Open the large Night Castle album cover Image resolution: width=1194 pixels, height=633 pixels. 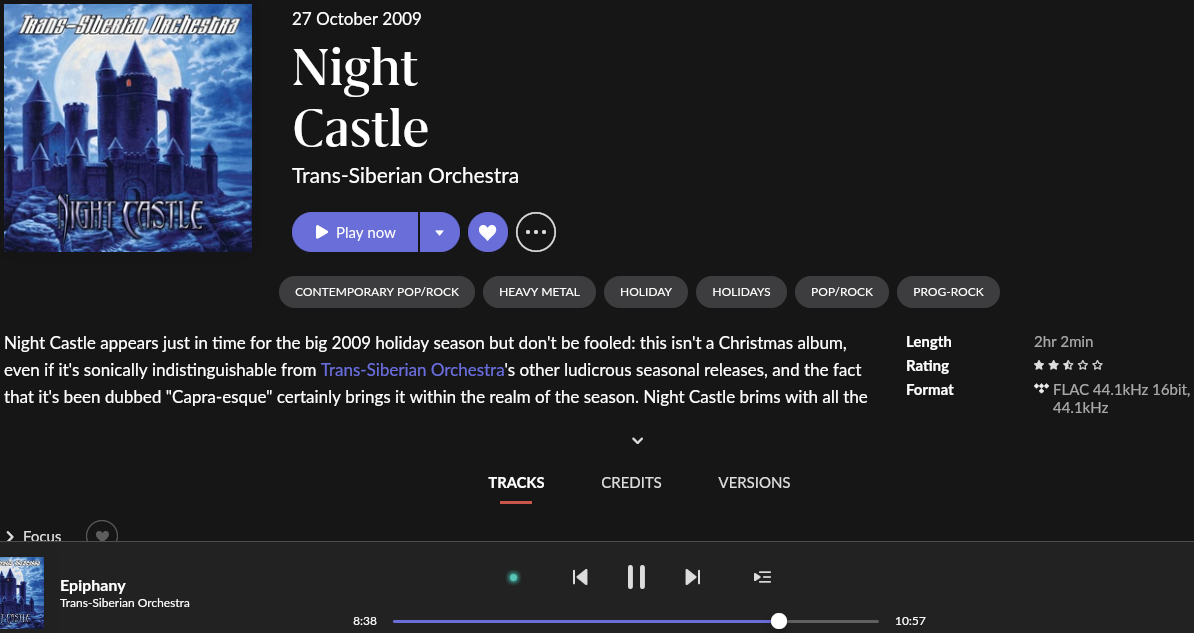click(x=128, y=127)
